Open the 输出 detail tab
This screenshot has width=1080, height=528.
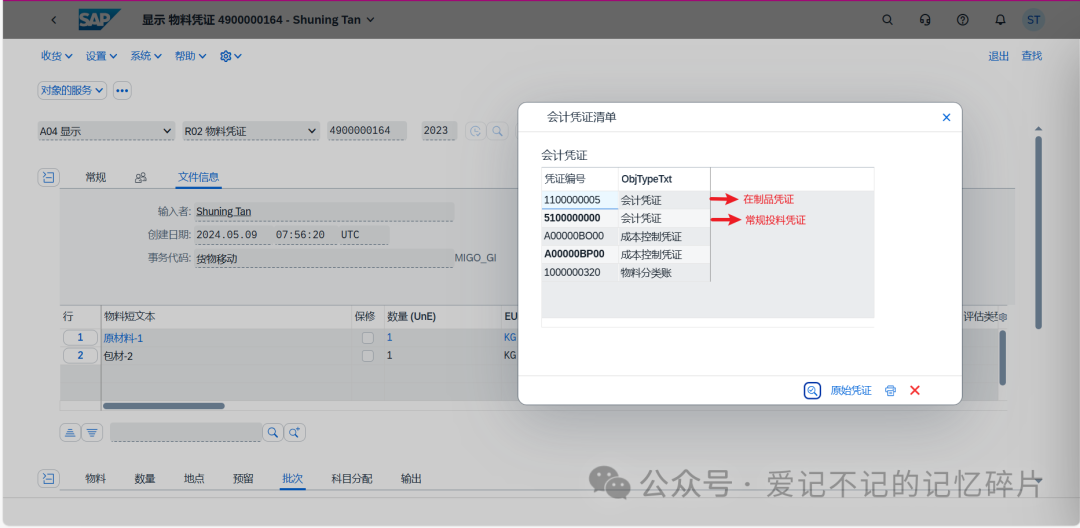411,478
